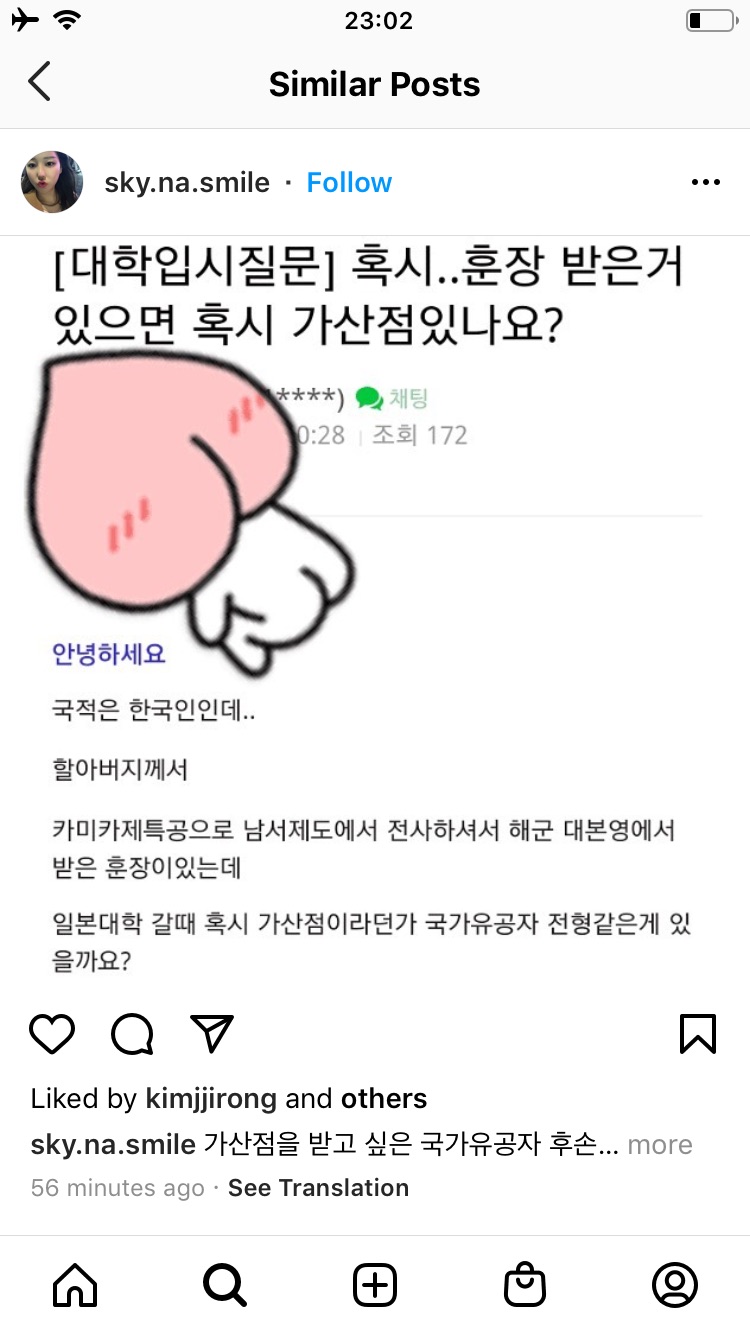Open the Profile tab icon
This screenshot has width=750, height=1334.
675,1285
